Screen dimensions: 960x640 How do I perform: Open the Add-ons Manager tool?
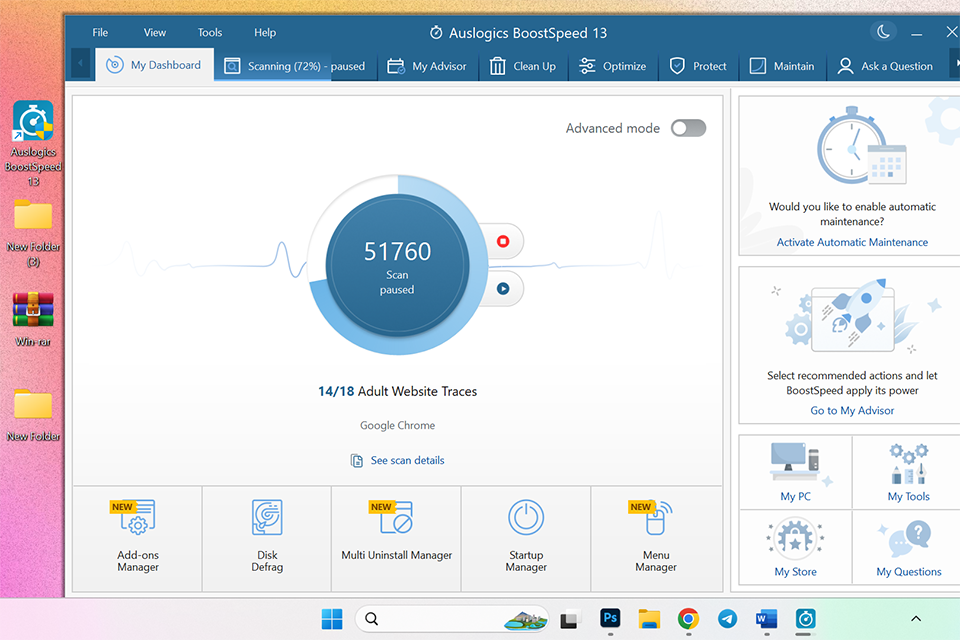(138, 538)
